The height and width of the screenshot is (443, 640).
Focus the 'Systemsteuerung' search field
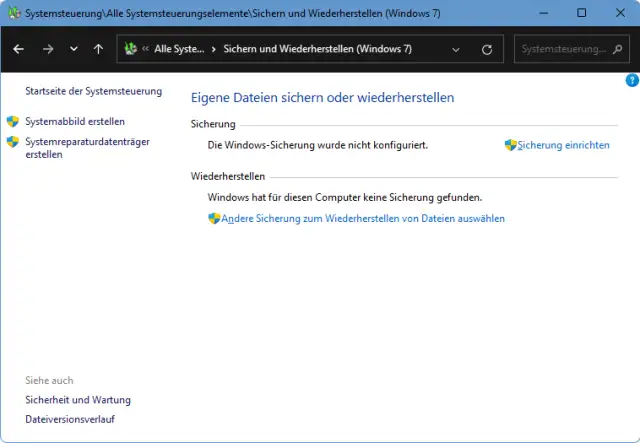pyautogui.click(x=565, y=49)
